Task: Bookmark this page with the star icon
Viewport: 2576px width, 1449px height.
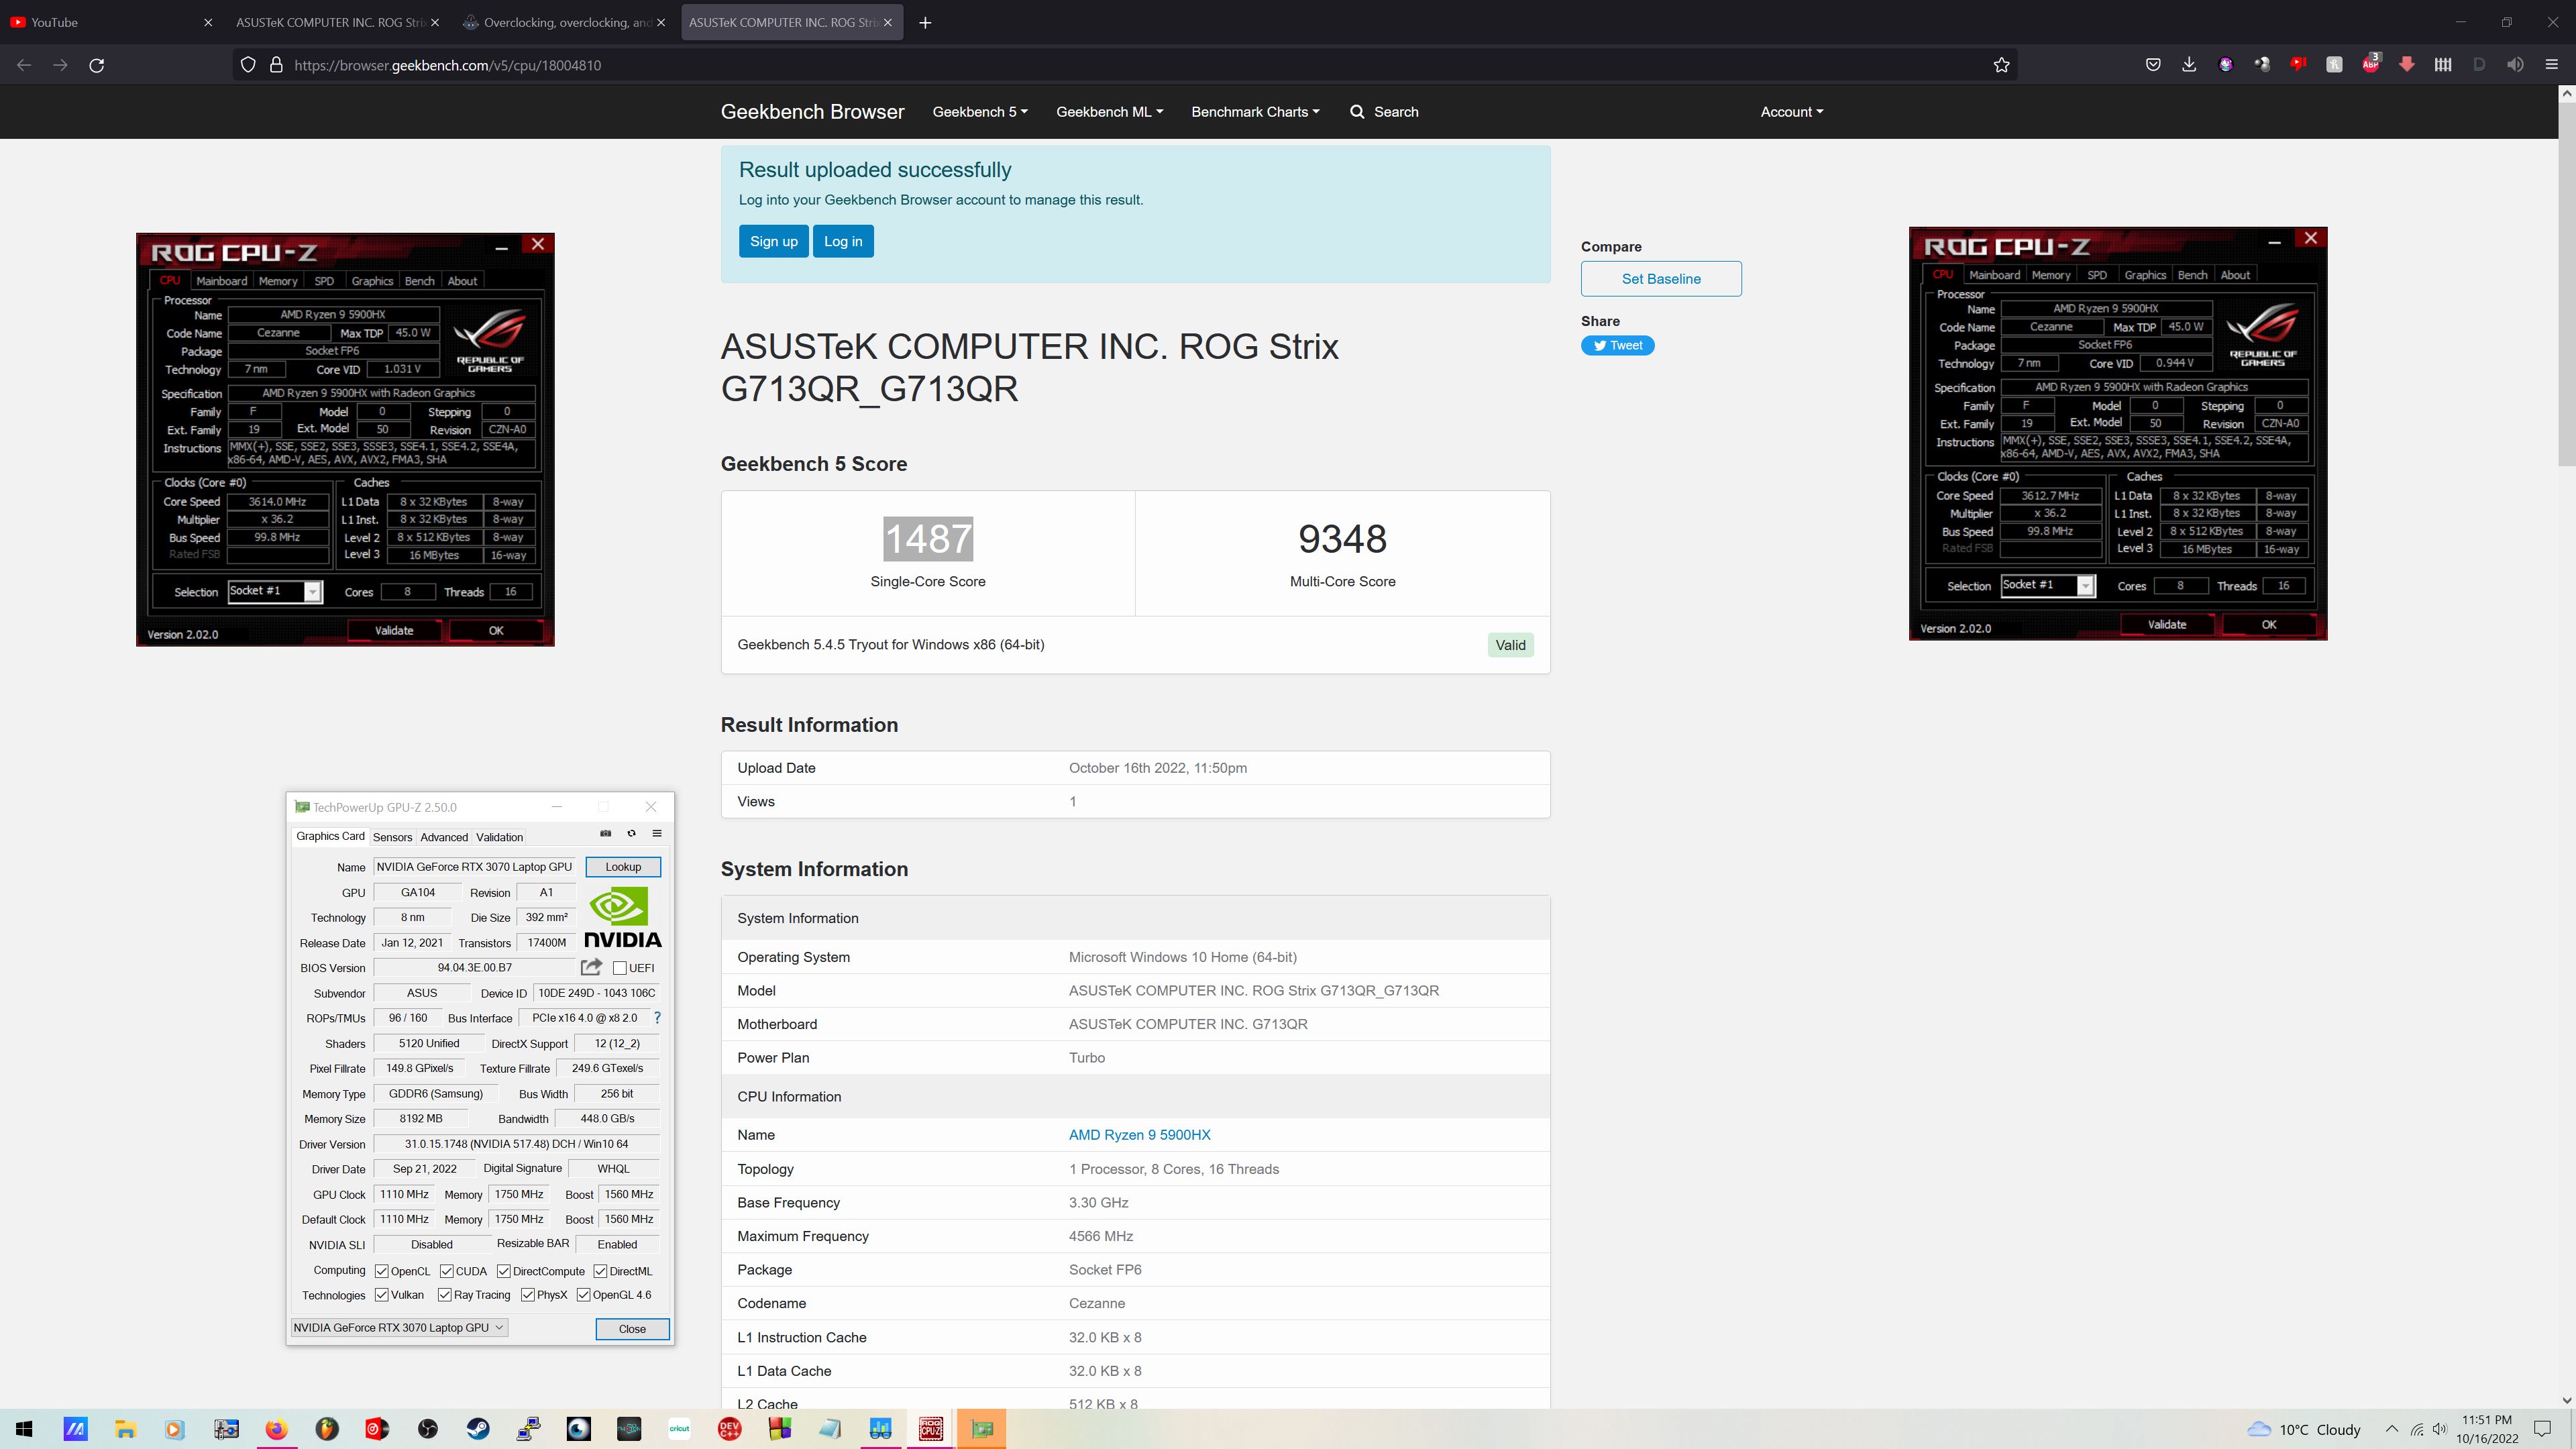Action: pyautogui.click(x=2001, y=65)
